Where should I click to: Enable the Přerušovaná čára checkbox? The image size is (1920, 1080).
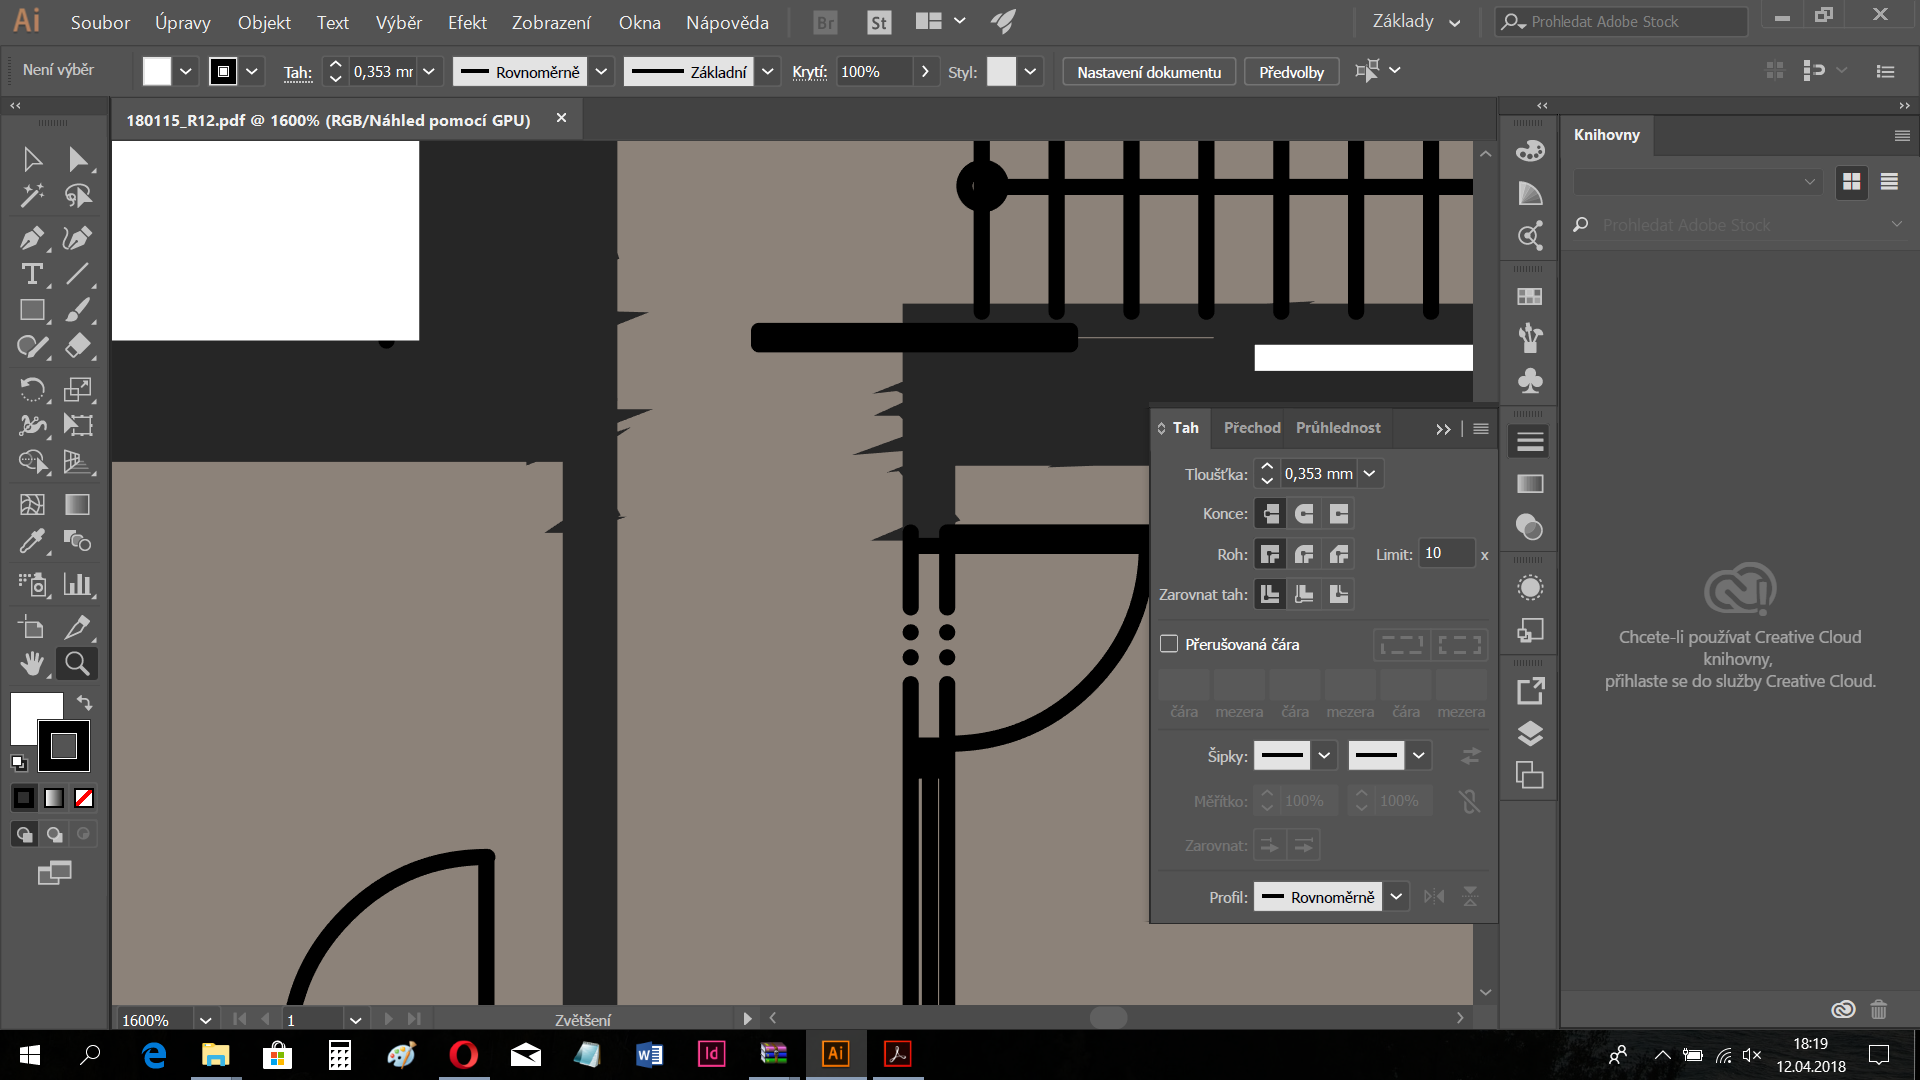(x=1169, y=644)
